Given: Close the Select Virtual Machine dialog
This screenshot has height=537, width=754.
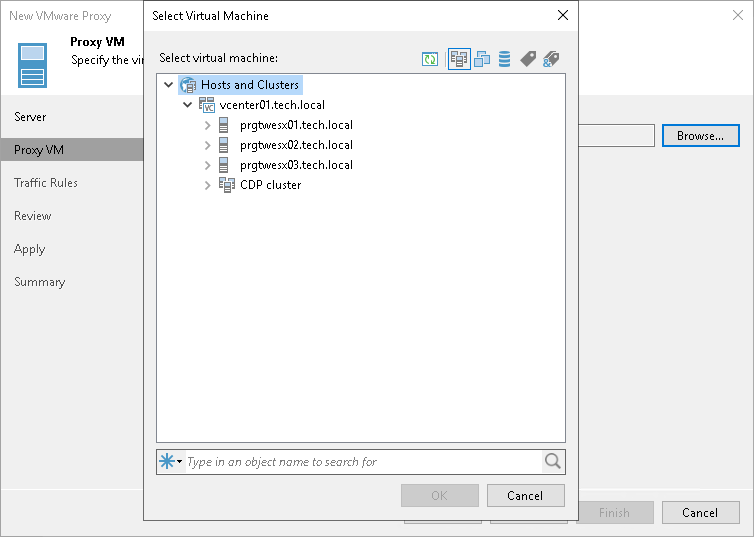Looking at the screenshot, I should click(563, 15).
